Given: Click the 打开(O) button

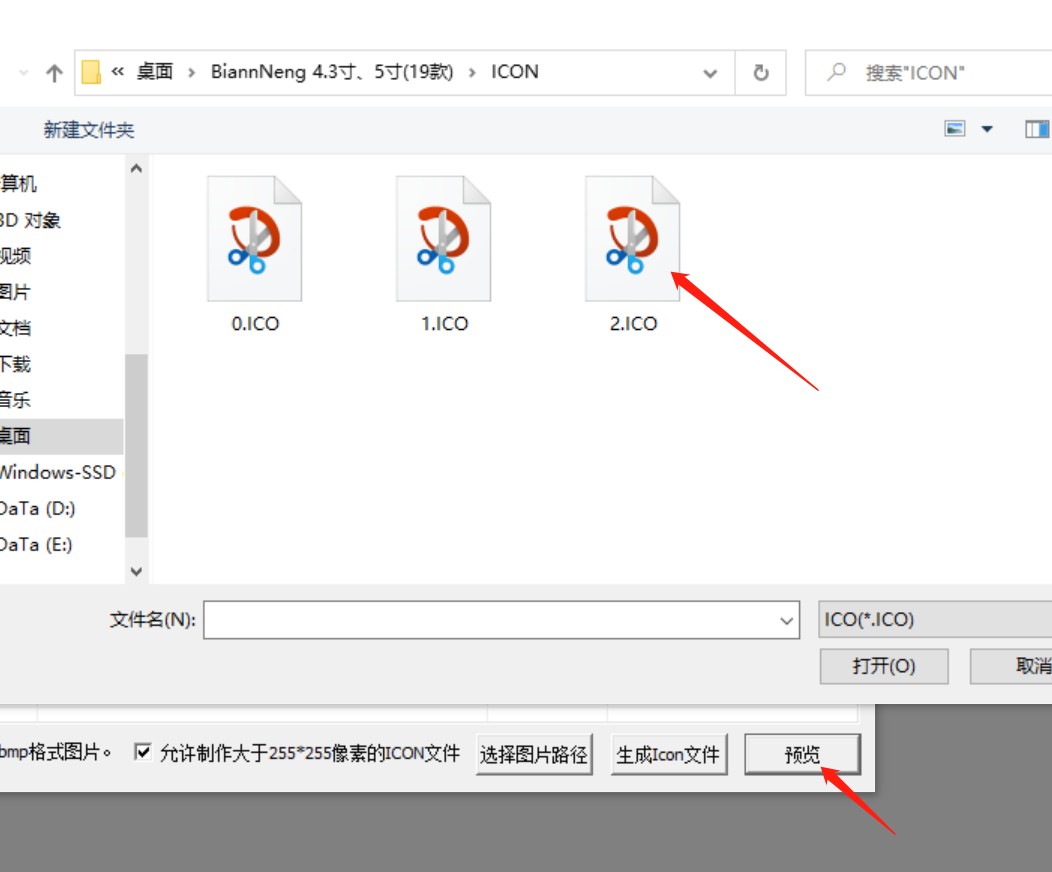Looking at the screenshot, I should click(884, 666).
